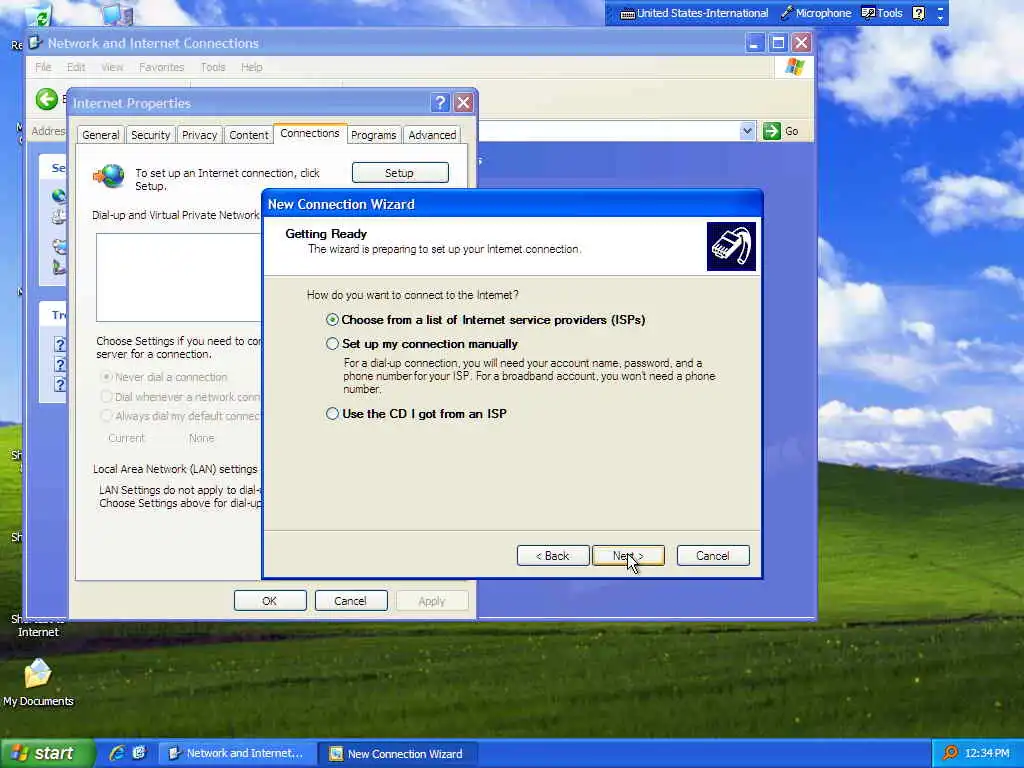
Task: Open the General tab in Internet Properties
Action: coord(101,135)
